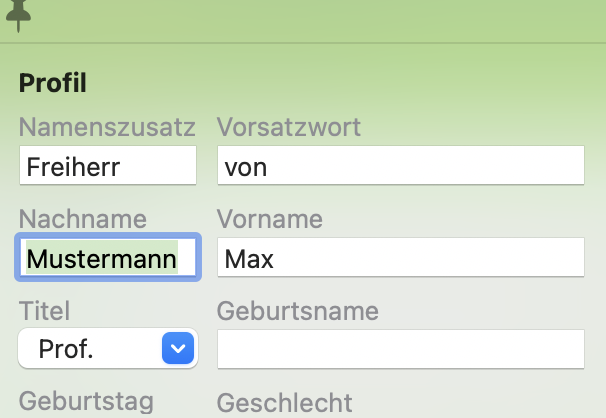Click into the Vorsatzwort field with von
The height and width of the screenshot is (418, 606).
tap(401, 165)
